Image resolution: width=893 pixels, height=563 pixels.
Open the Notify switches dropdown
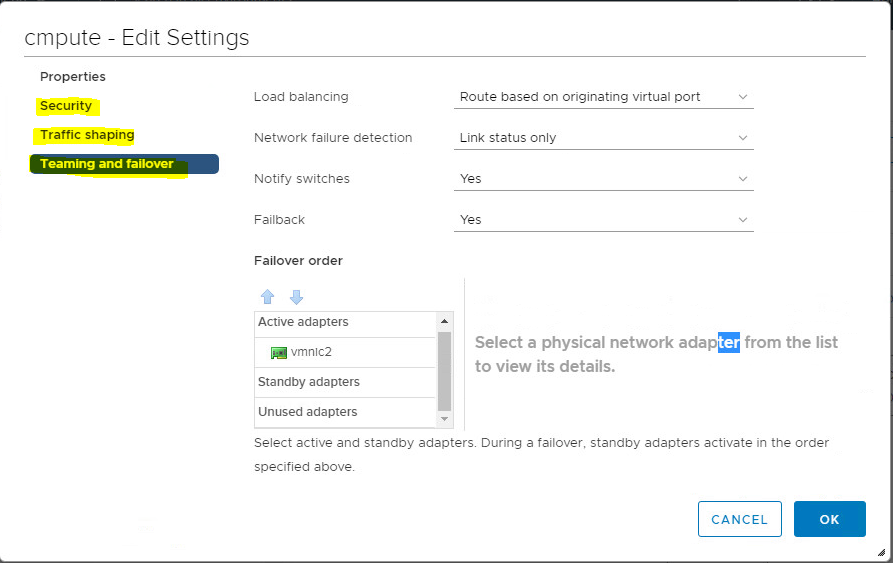tap(603, 179)
